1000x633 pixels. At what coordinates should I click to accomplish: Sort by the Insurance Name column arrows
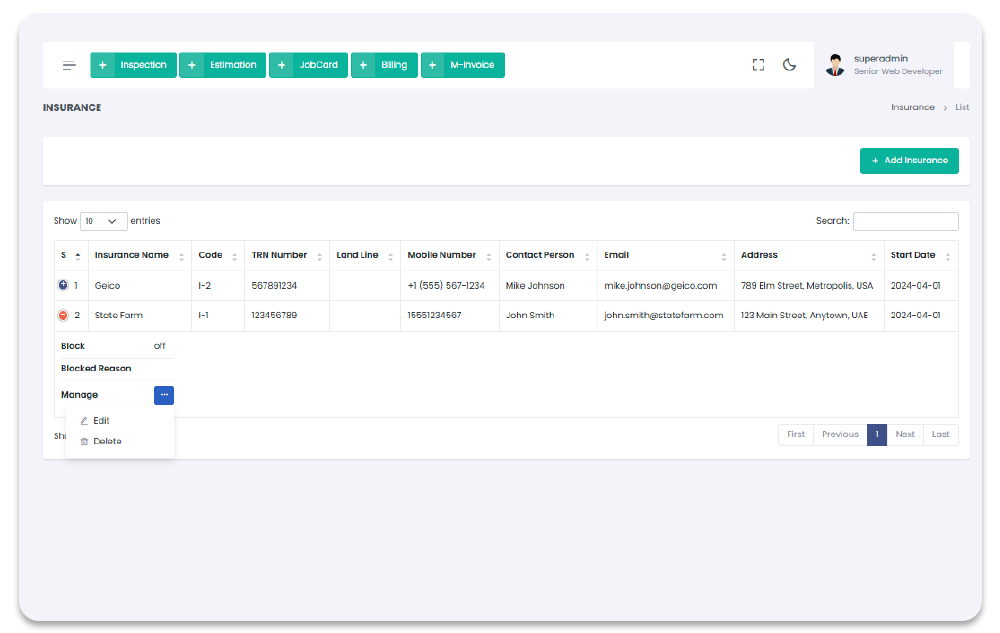click(181, 256)
